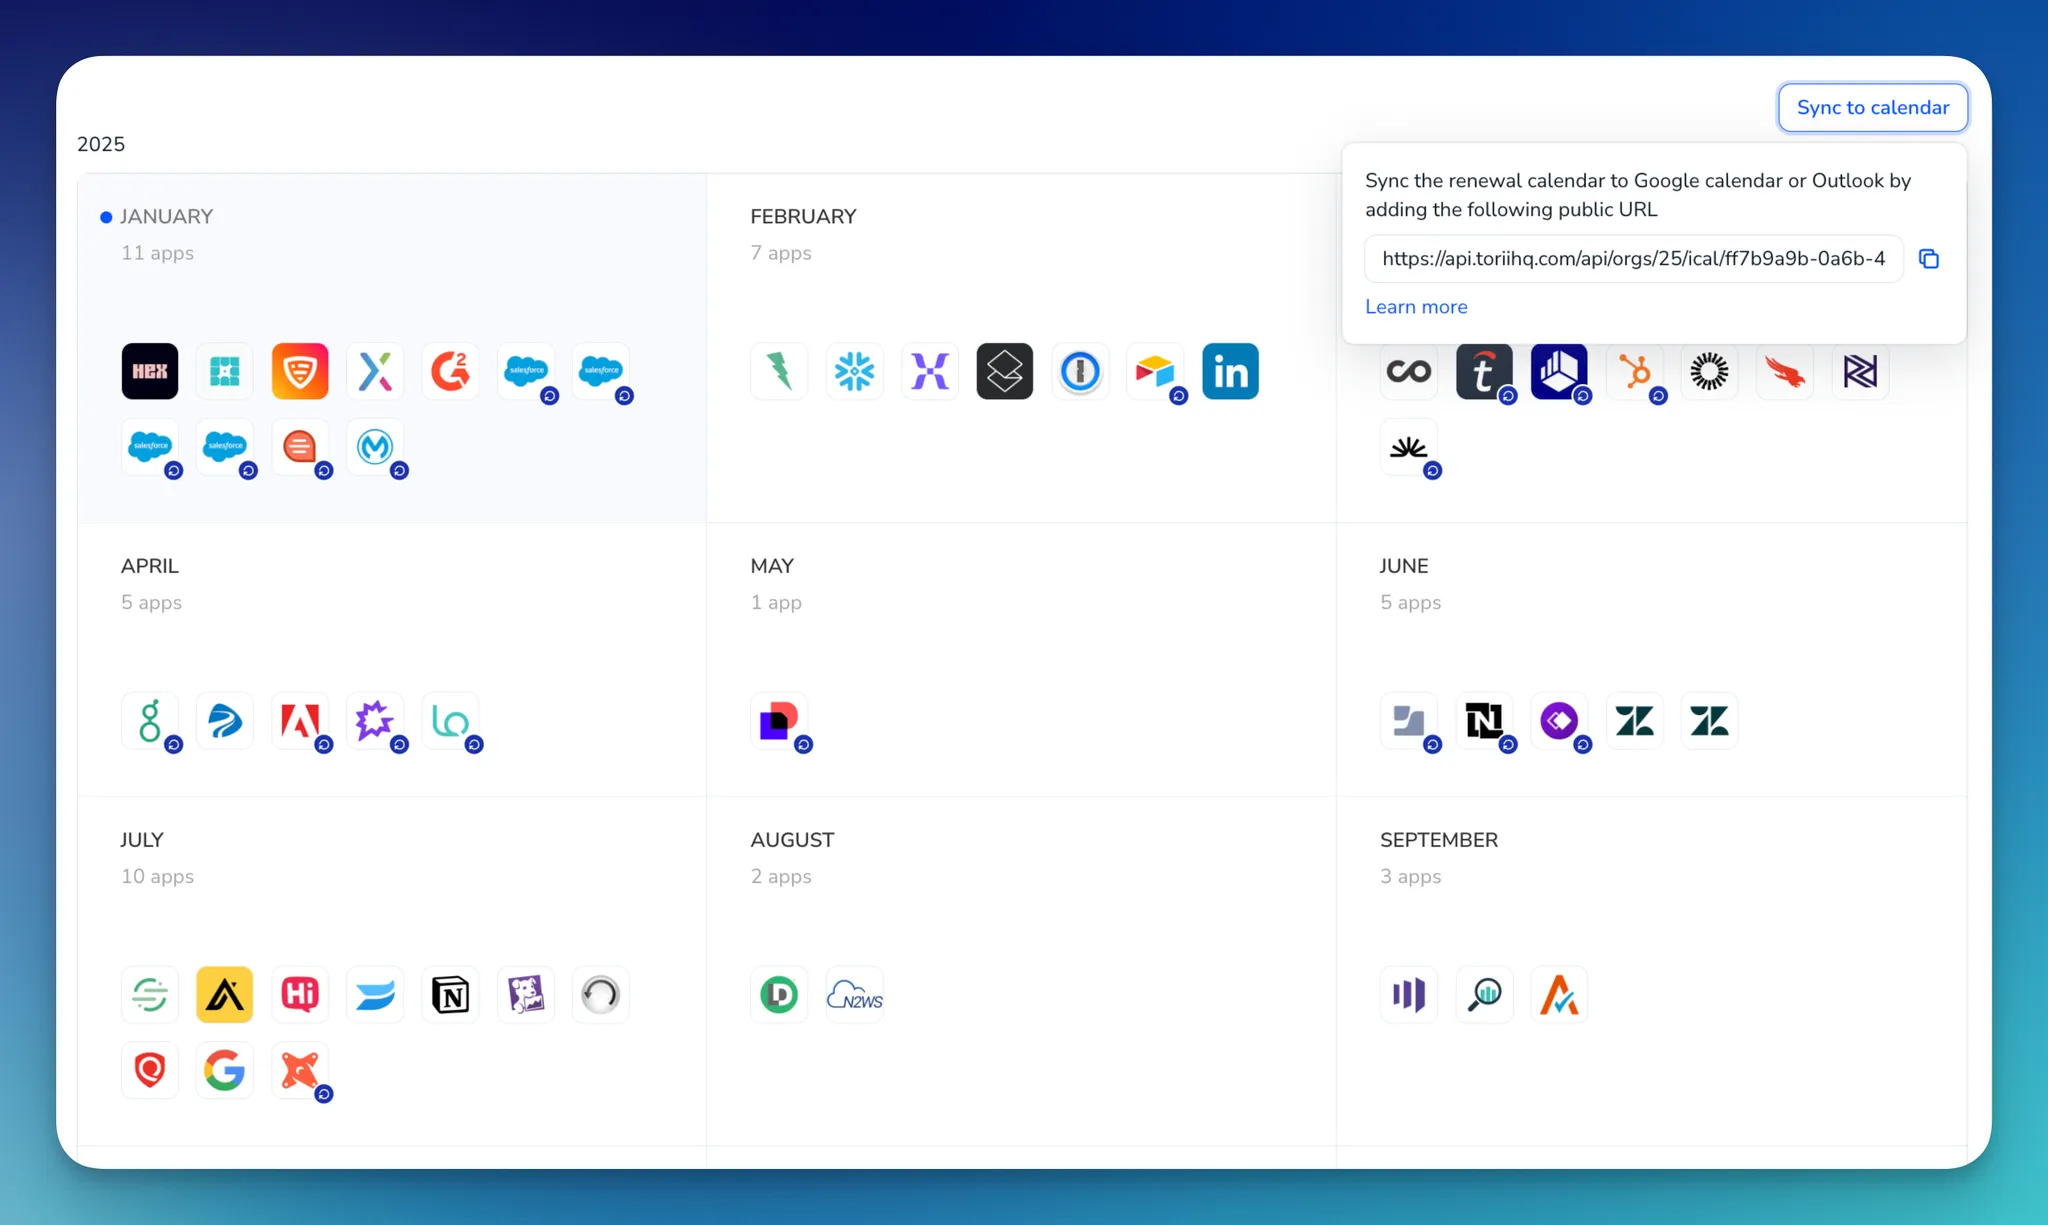This screenshot has width=2048, height=1225.
Task: Open the N2WS cloud app in August
Action: [x=855, y=994]
